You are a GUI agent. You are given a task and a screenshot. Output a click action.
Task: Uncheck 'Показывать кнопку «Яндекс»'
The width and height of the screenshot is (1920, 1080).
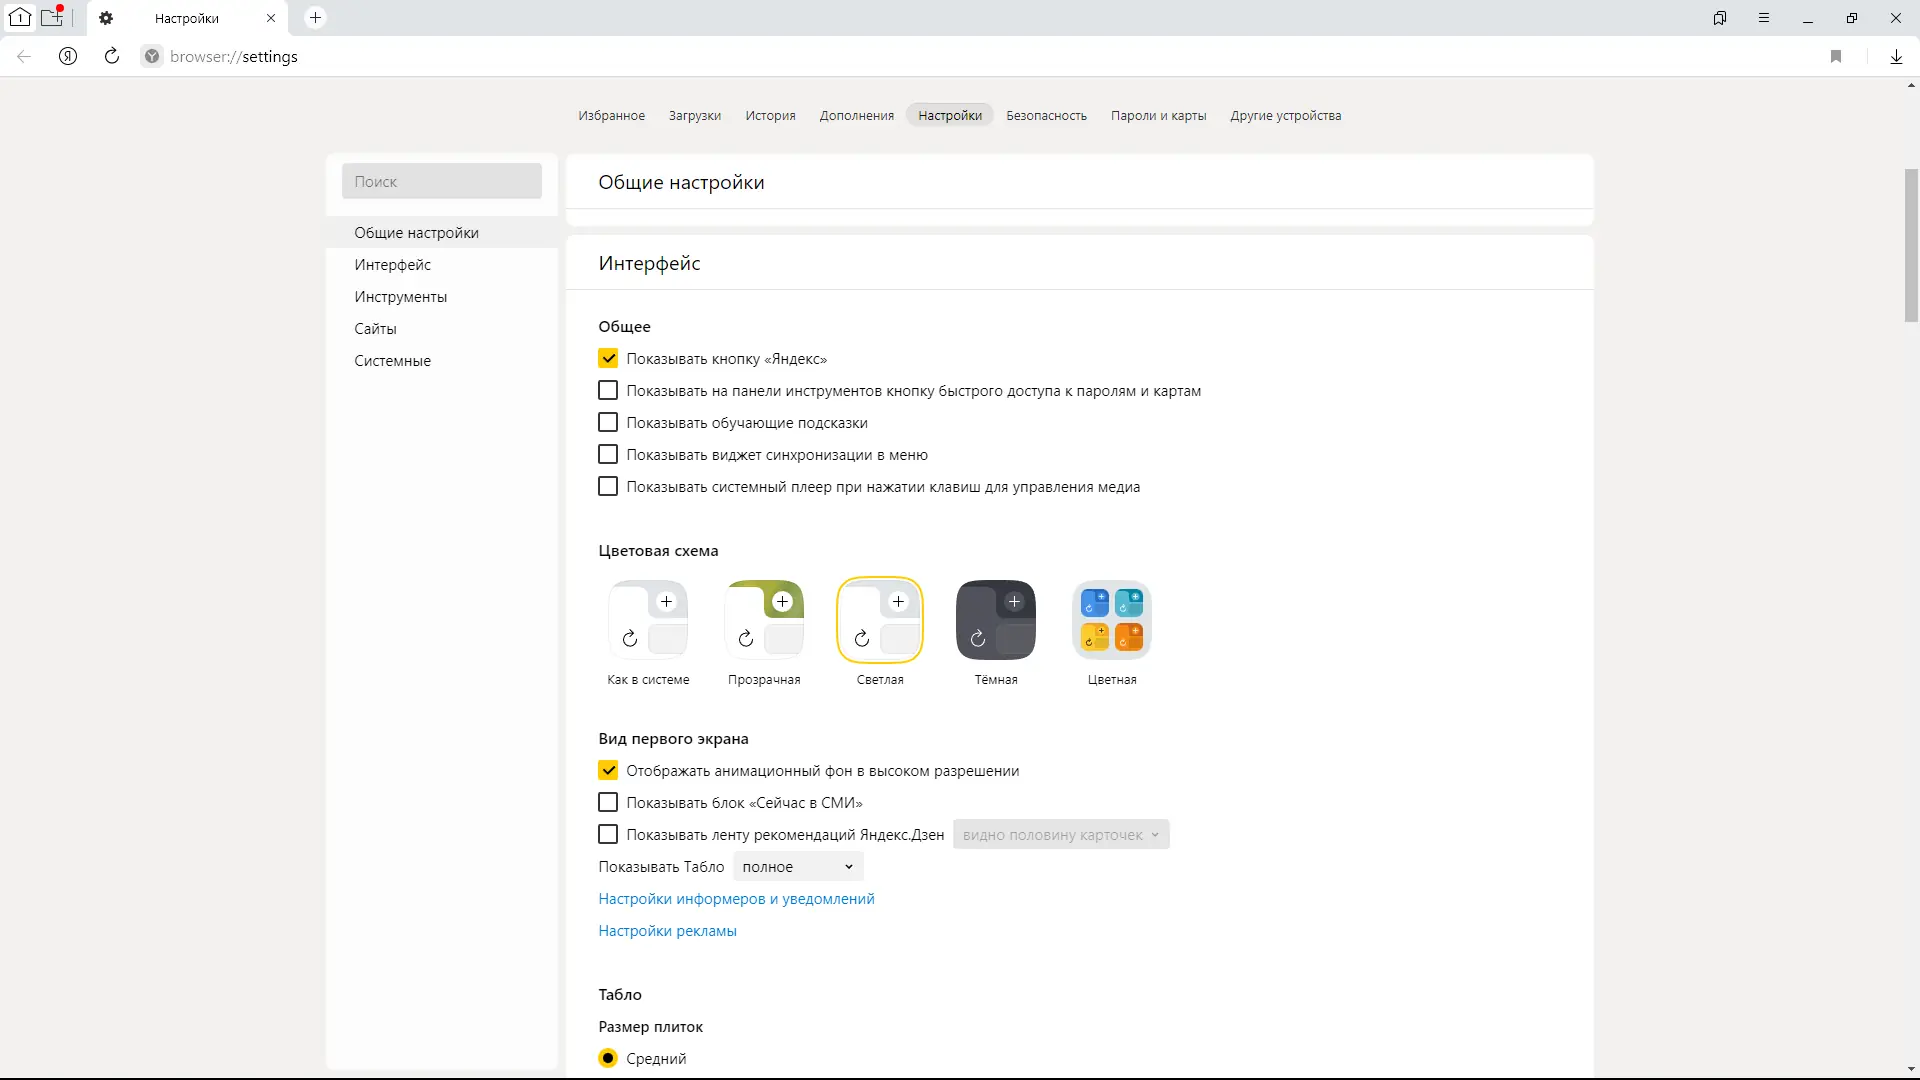(608, 358)
